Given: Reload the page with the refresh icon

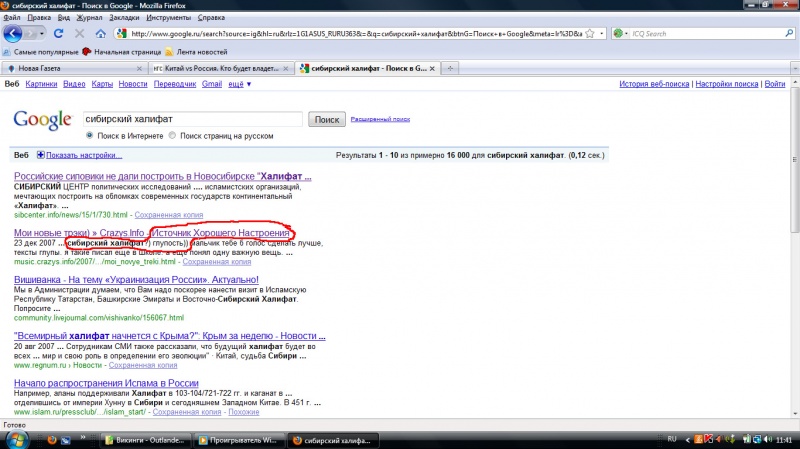Looking at the screenshot, I should pyautogui.click(x=58, y=34).
